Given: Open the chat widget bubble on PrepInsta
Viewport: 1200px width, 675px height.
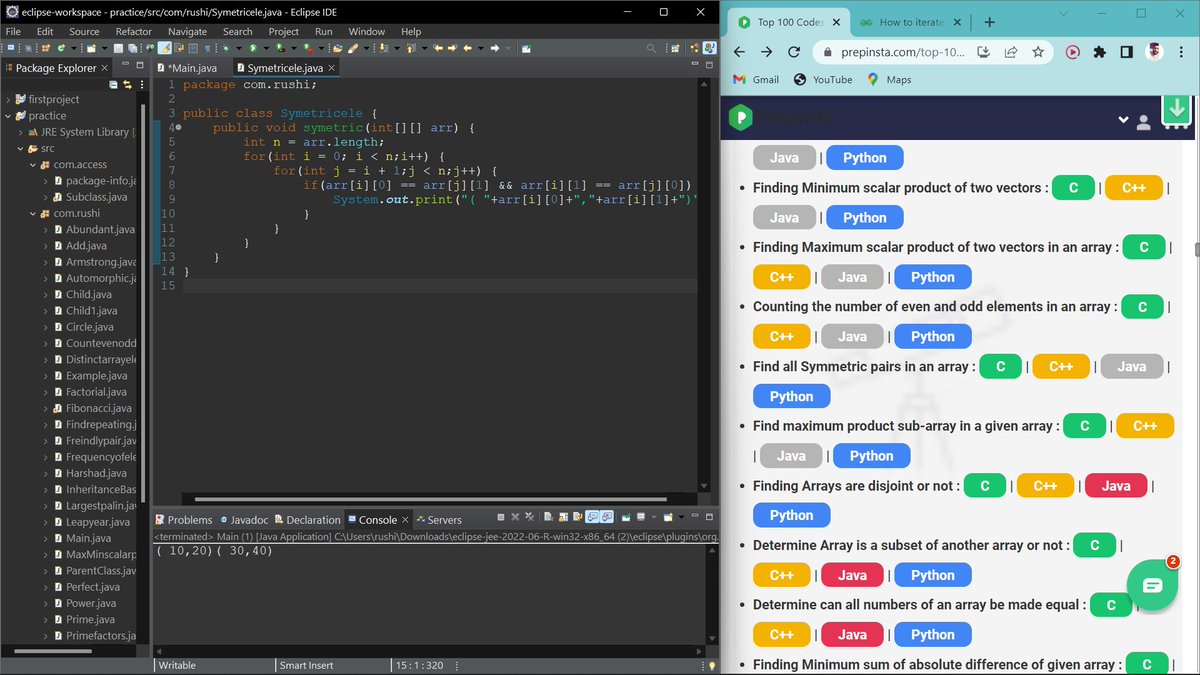Looking at the screenshot, I should pyautogui.click(x=1152, y=585).
